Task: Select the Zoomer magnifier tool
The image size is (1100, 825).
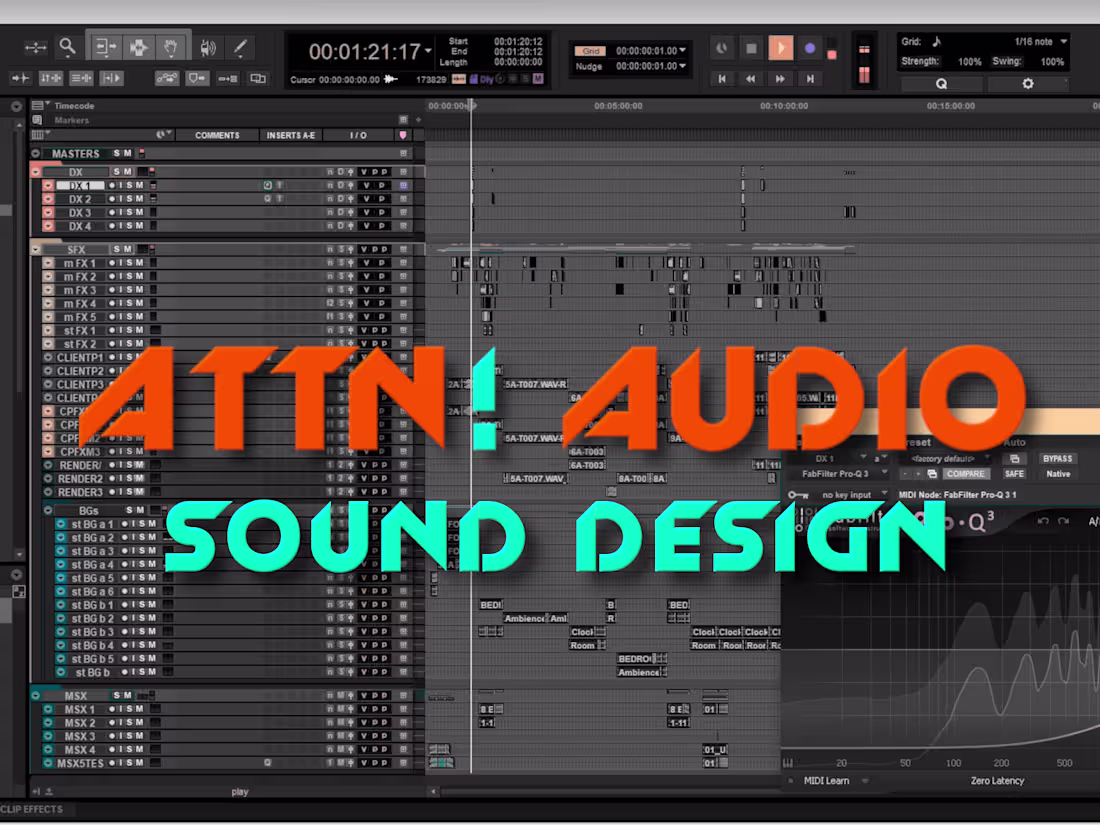Action: pos(67,48)
